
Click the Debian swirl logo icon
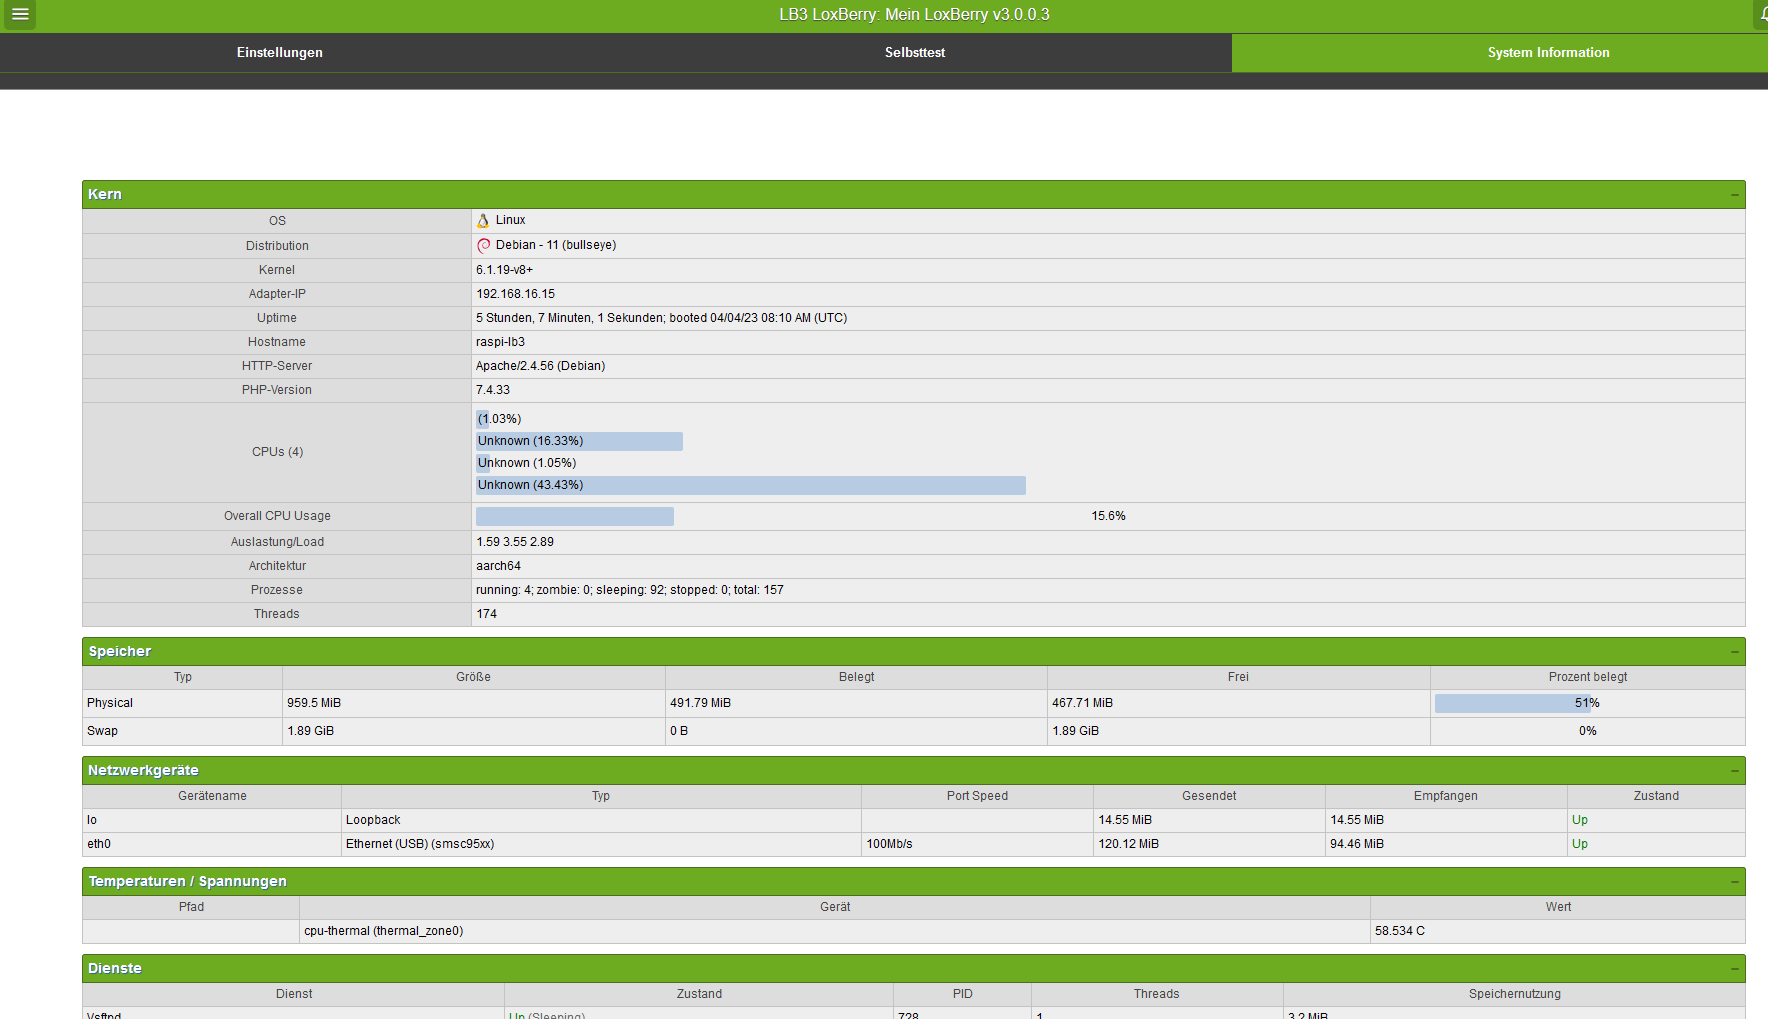[484, 246]
